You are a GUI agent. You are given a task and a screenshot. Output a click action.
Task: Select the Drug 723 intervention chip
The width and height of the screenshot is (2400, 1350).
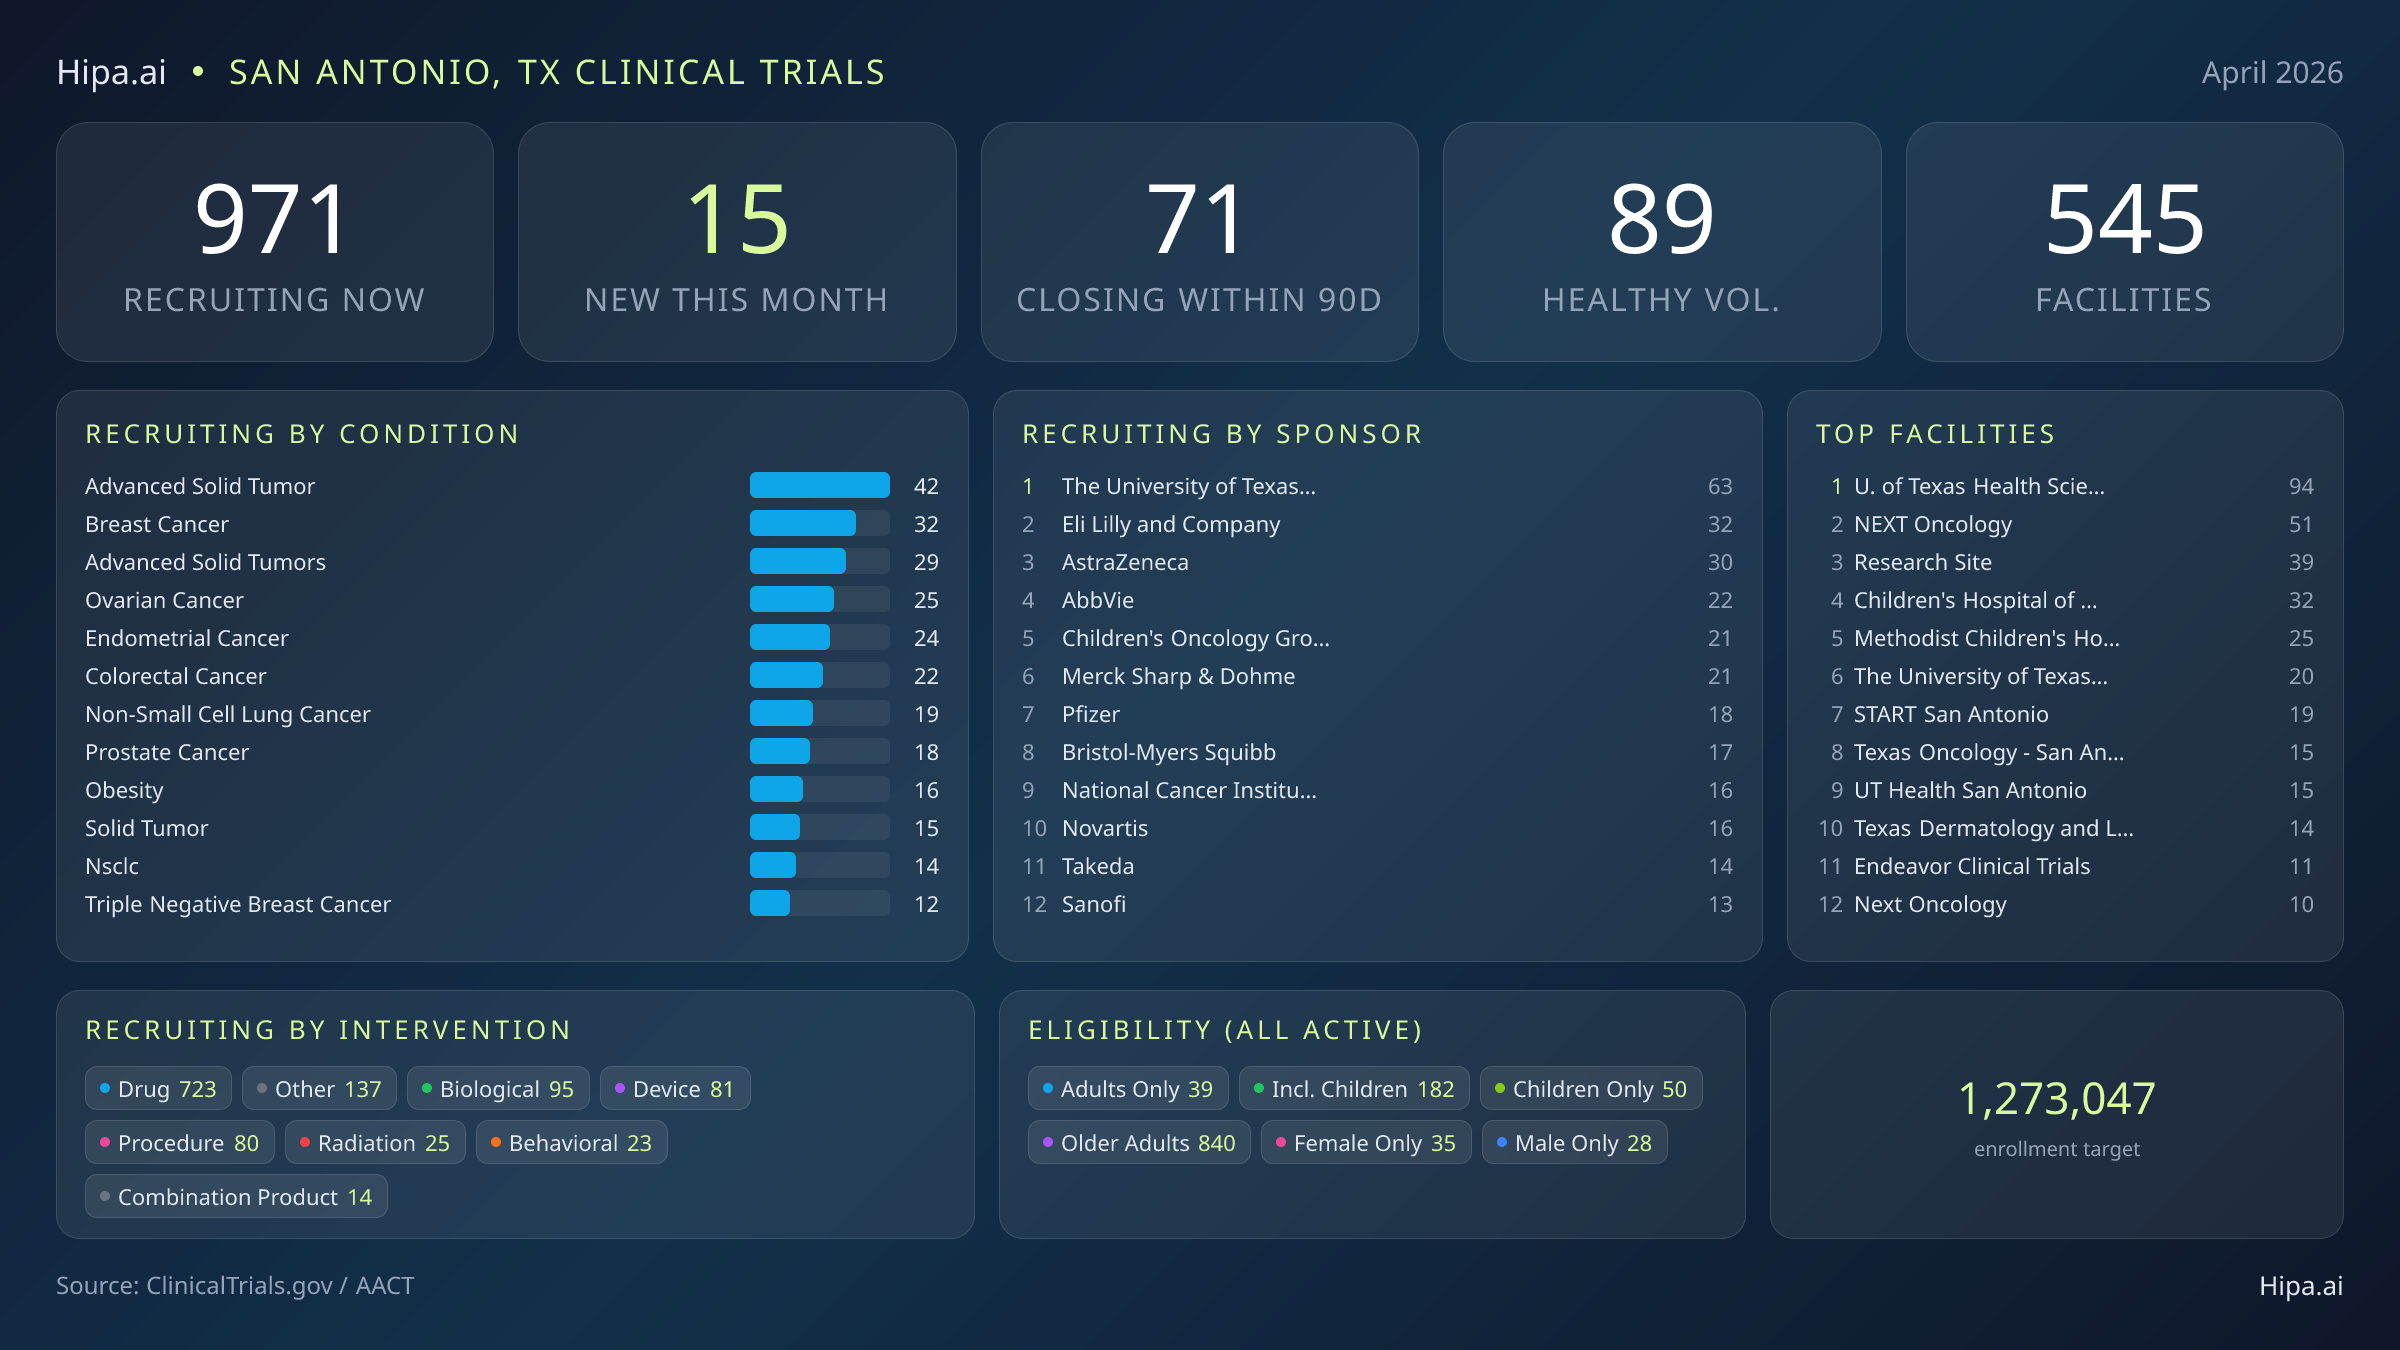point(158,1089)
